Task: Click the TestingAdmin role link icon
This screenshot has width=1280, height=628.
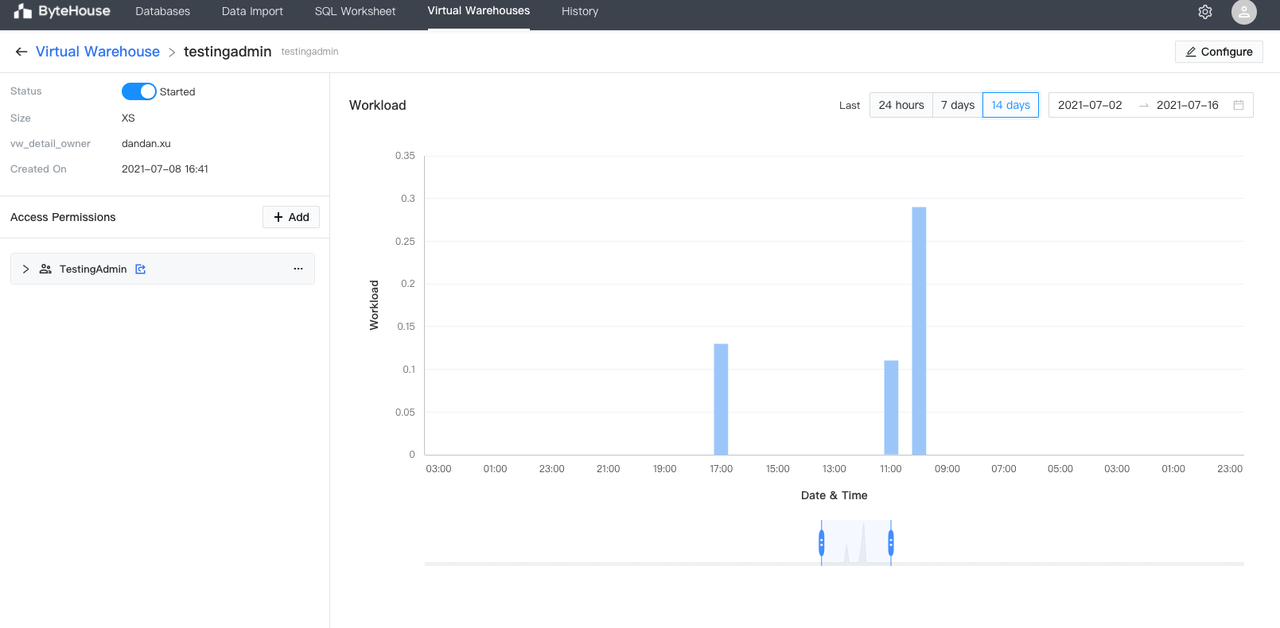Action: [x=141, y=269]
